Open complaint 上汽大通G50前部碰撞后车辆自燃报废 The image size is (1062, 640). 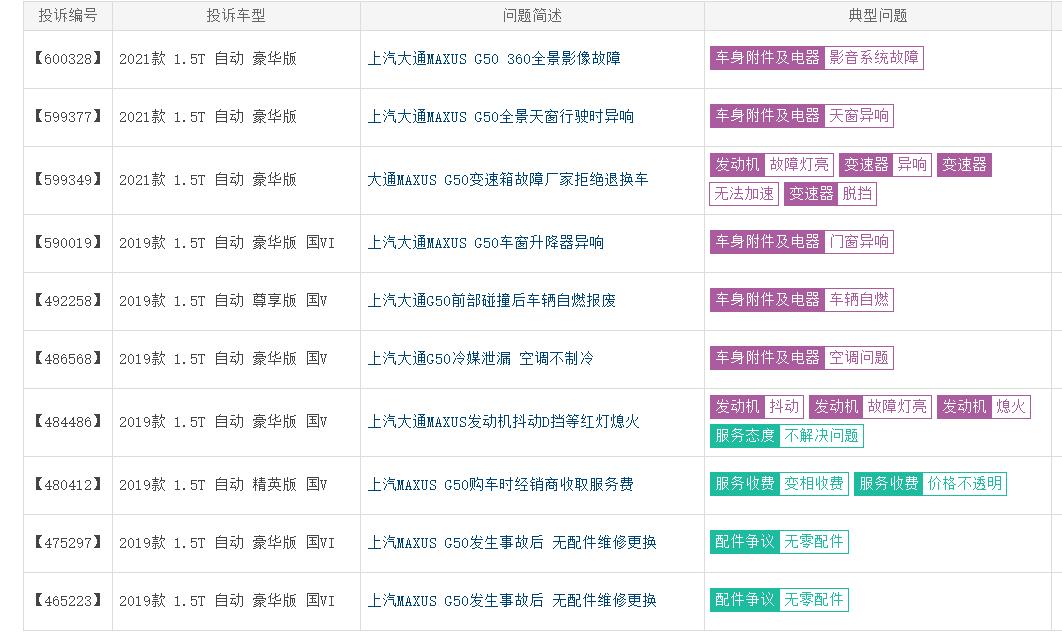pos(491,301)
